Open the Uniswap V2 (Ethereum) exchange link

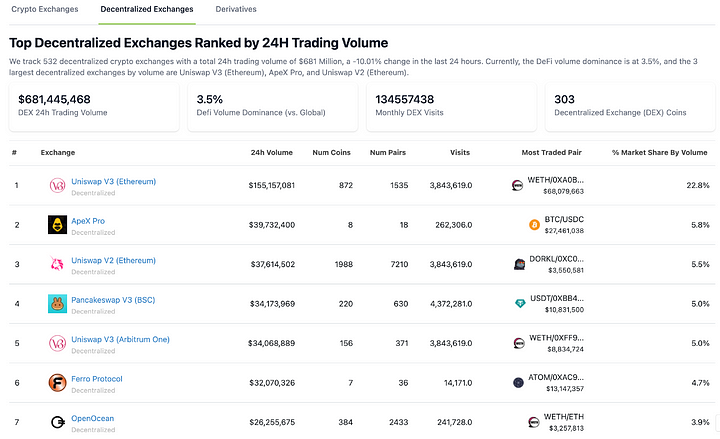tap(113, 260)
